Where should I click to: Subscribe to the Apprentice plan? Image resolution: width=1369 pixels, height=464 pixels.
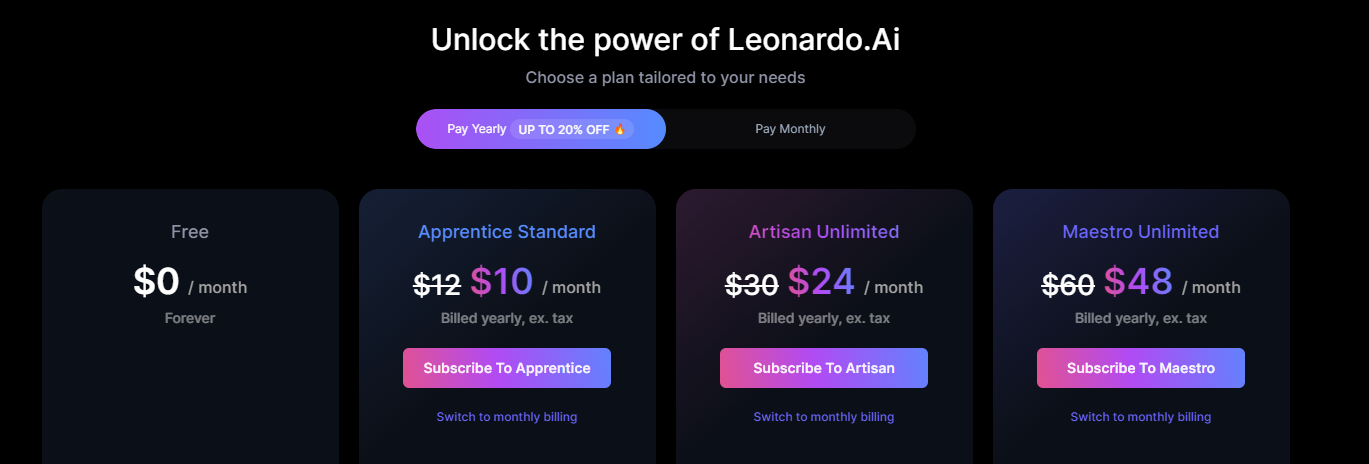(x=507, y=368)
